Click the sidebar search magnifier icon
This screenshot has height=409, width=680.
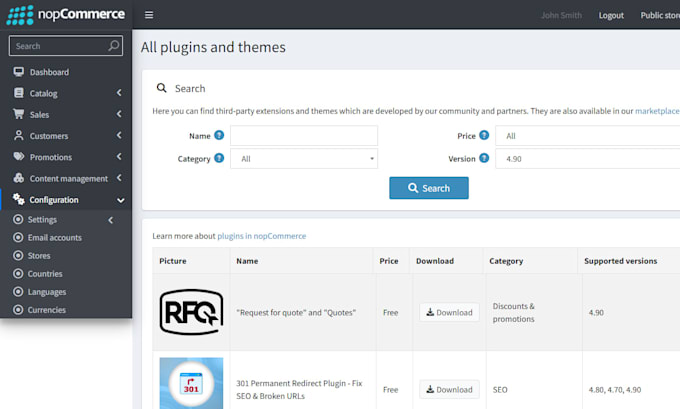click(x=114, y=46)
